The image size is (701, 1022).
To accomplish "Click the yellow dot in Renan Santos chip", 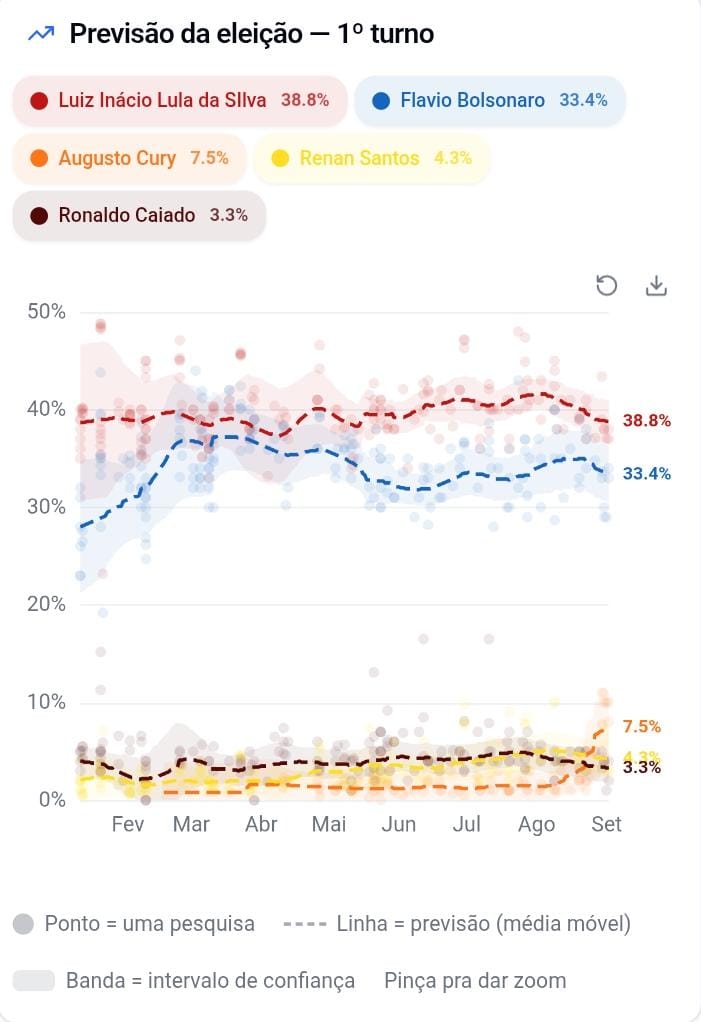I will tap(280, 158).
